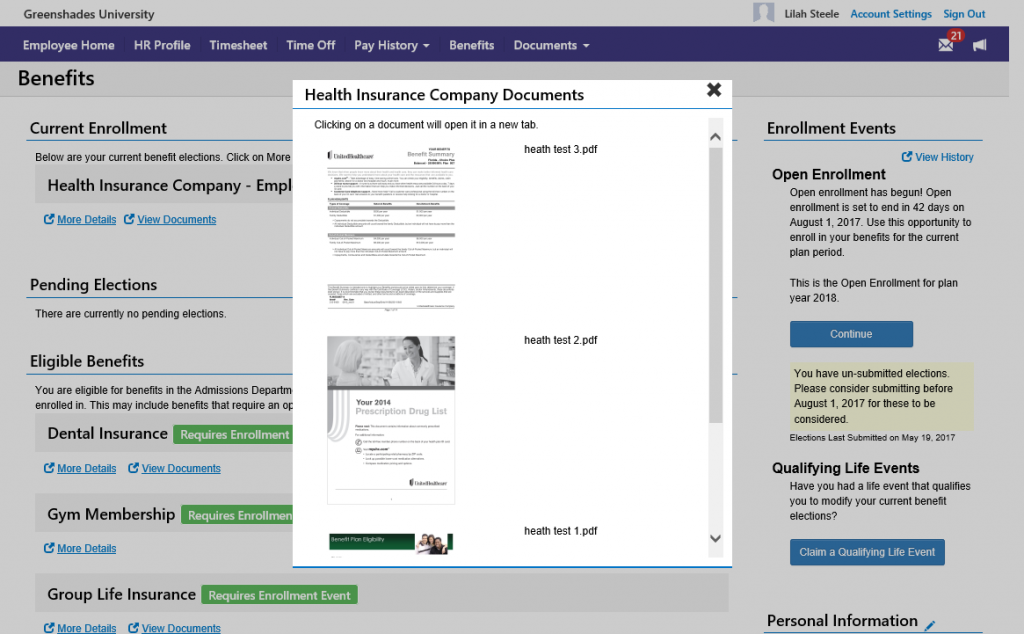This screenshot has width=1024, height=634.
Task: Click the Elections Last Submitted date text
Action: pos(872,437)
